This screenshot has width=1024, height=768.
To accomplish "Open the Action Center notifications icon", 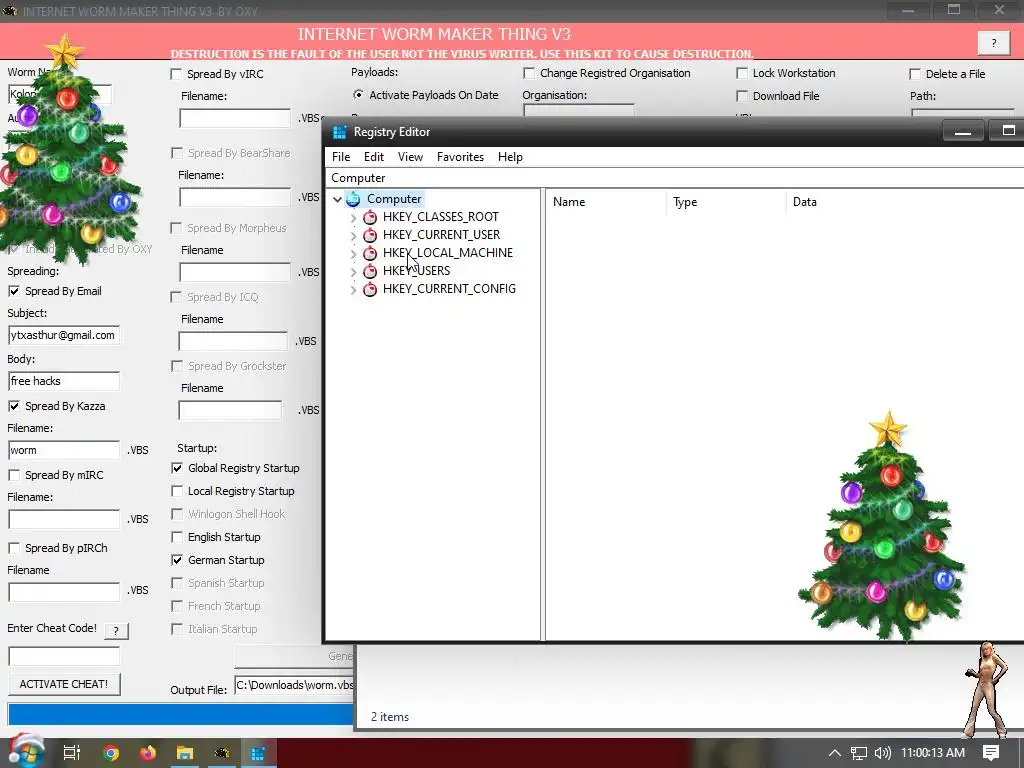I will click(x=991, y=753).
